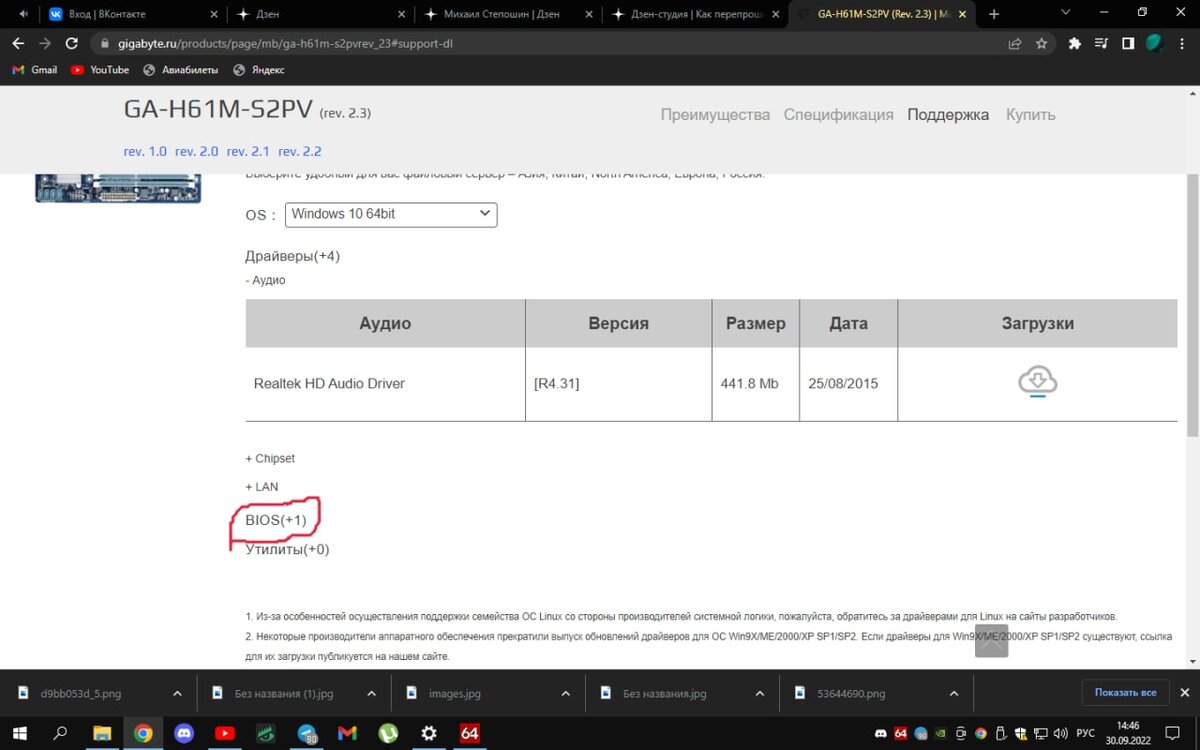This screenshot has width=1200, height=750.
Task: Open options arrow for images.jpg download
Action: tap(565, 693)
